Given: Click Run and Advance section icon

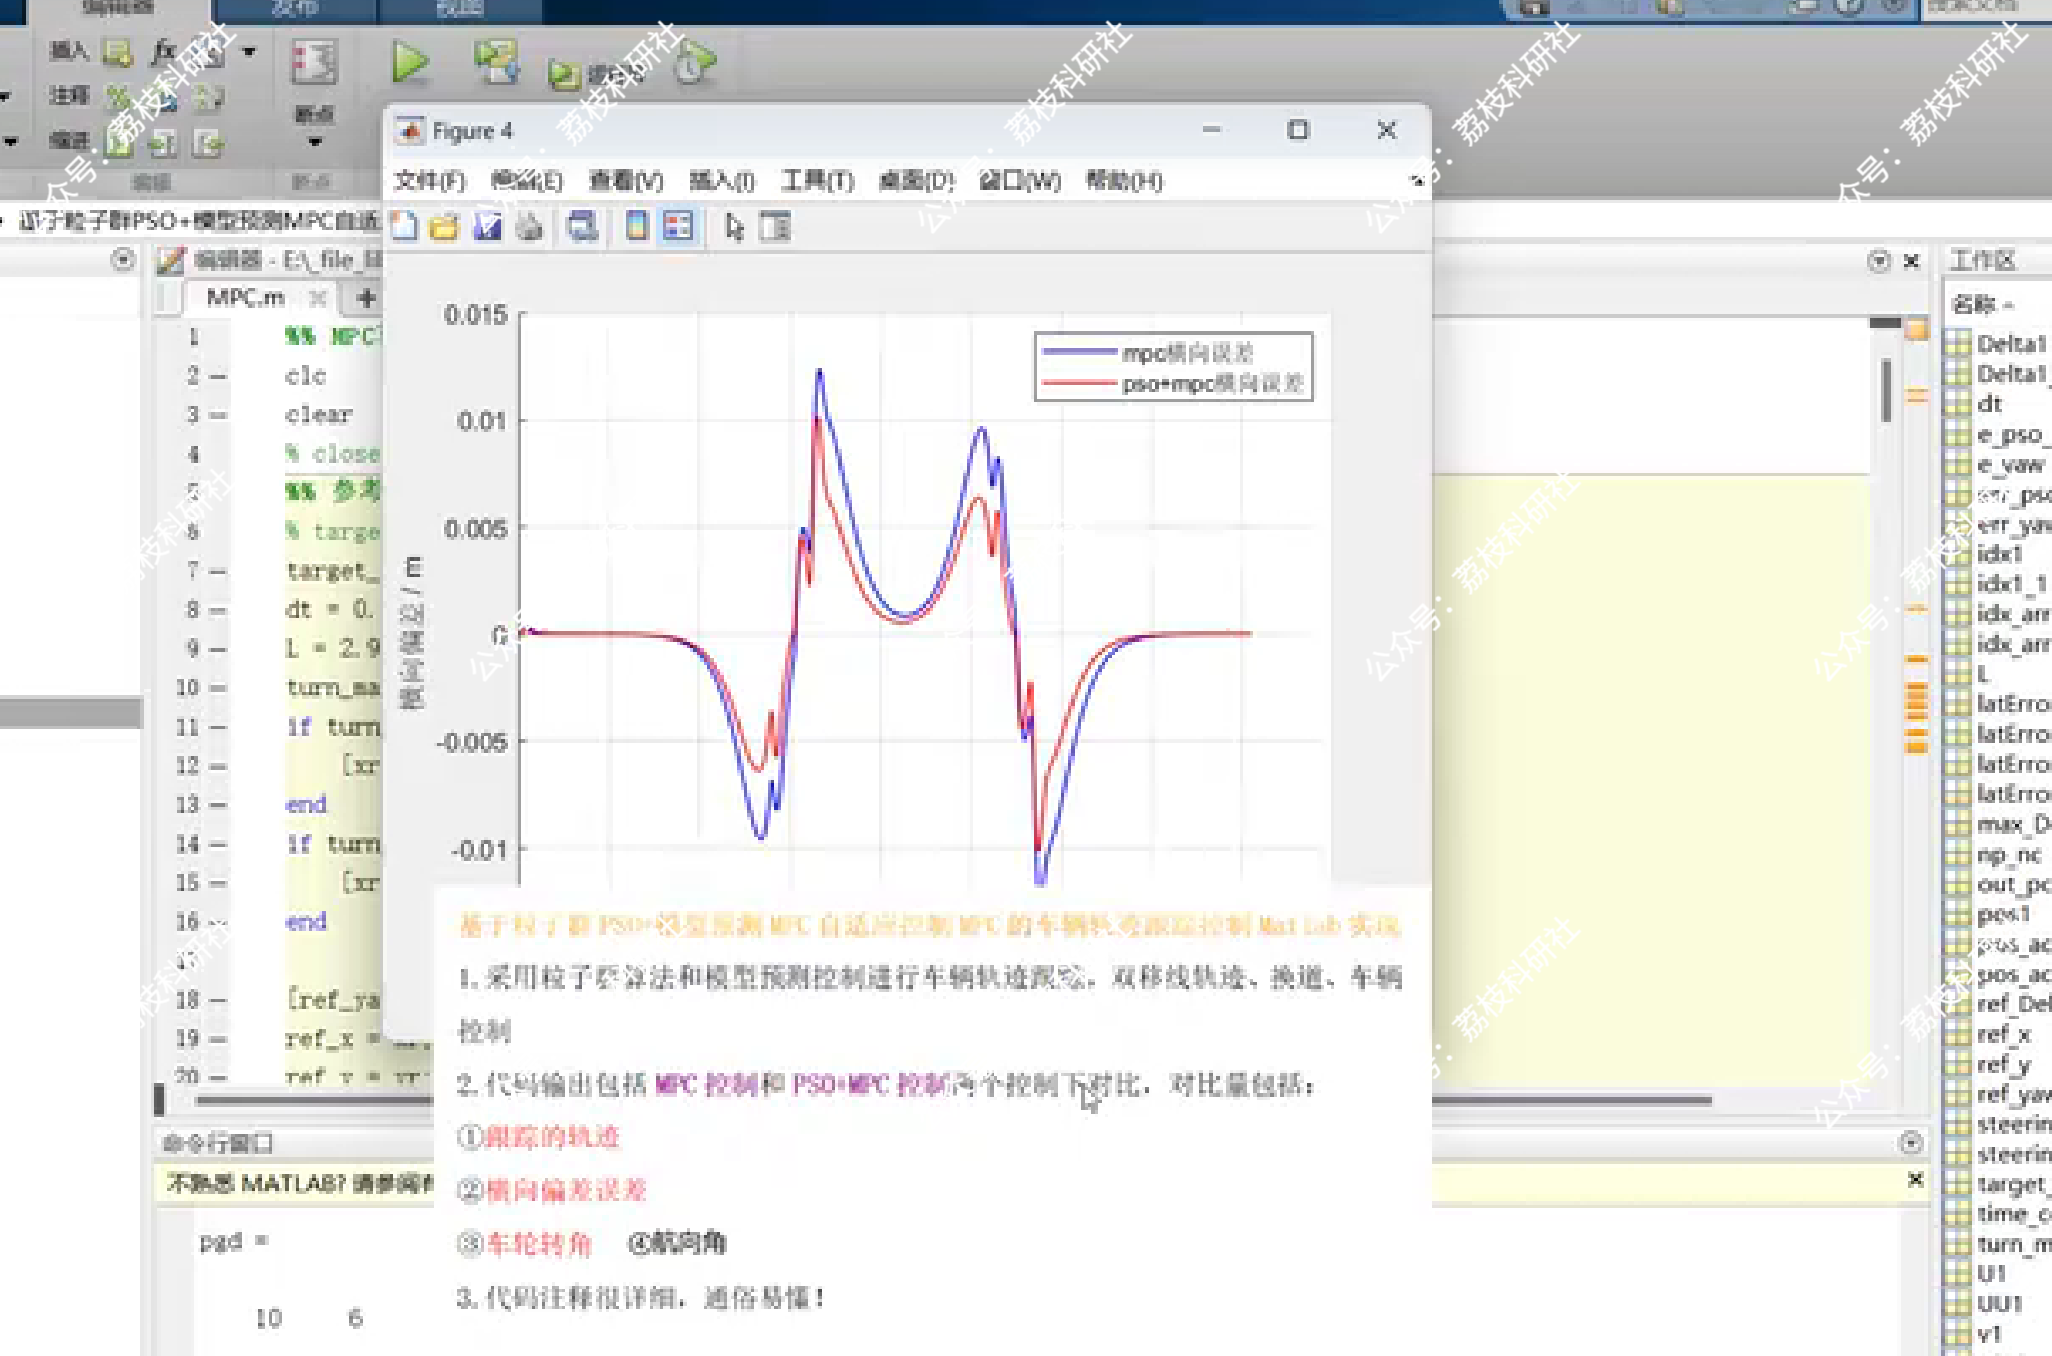Looking at the screenshot, I should (496, 62).
